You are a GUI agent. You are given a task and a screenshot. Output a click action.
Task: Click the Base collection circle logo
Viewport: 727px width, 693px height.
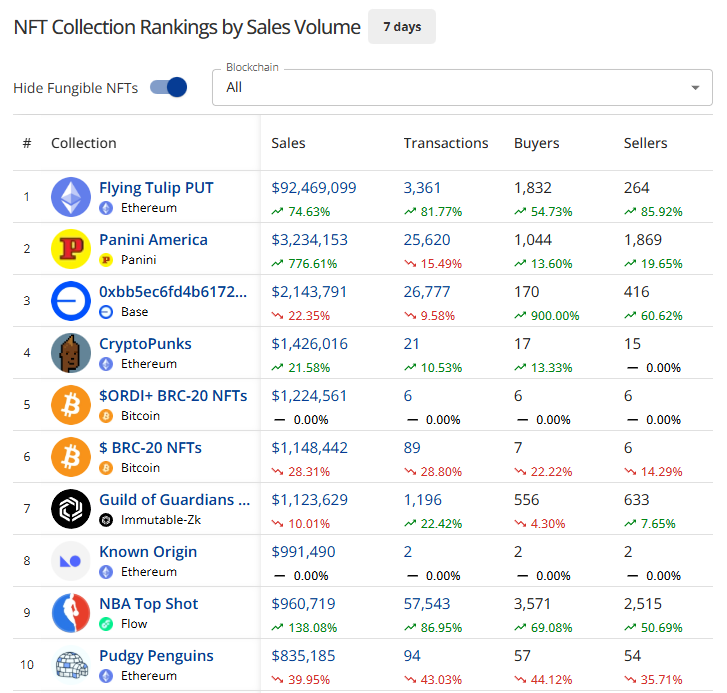pyautogui.click(x=71, y=301)
